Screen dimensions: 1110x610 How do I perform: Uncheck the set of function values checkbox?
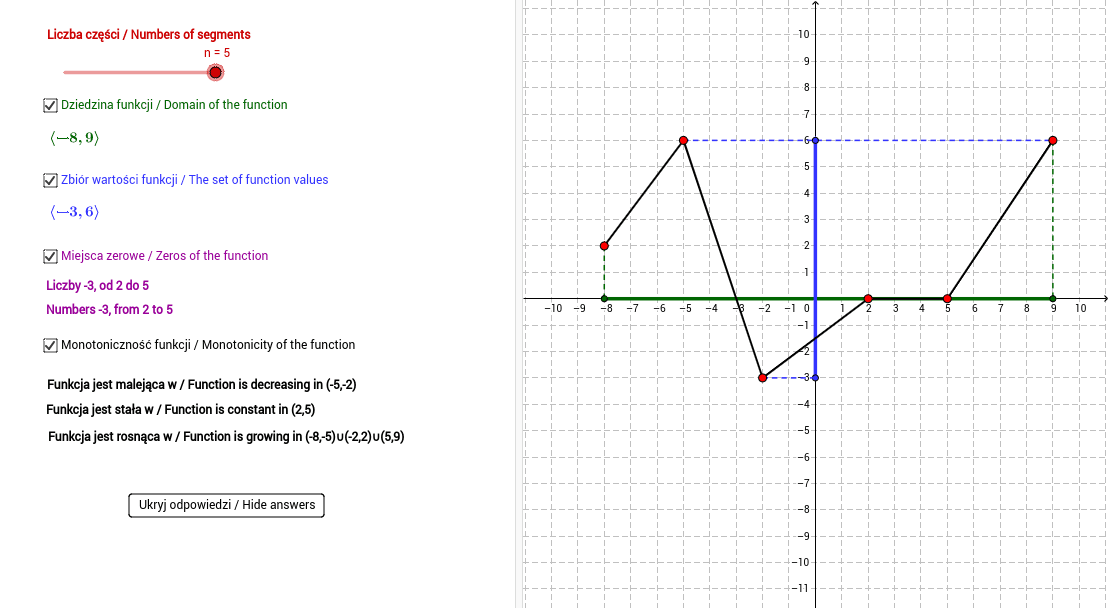tap(50, 180)
